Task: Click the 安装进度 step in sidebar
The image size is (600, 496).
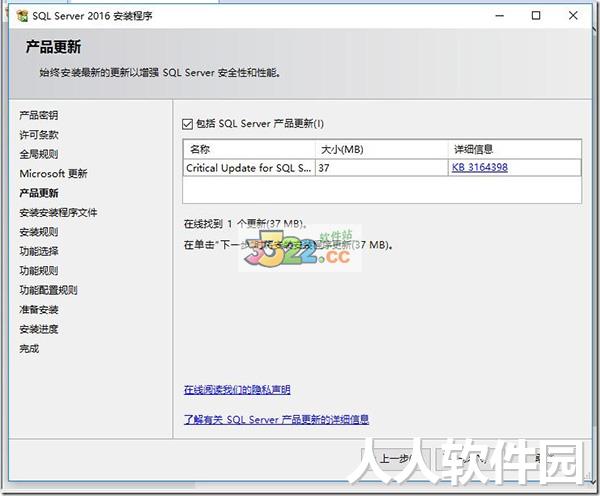Action: click(39, 329)
